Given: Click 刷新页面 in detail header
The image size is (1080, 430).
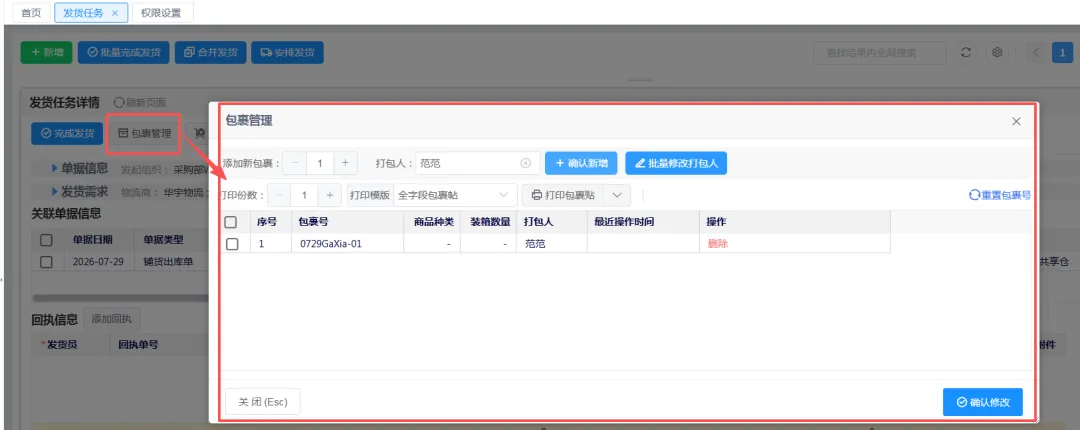Looking at the screenshot, I should [x=140, y=102].
